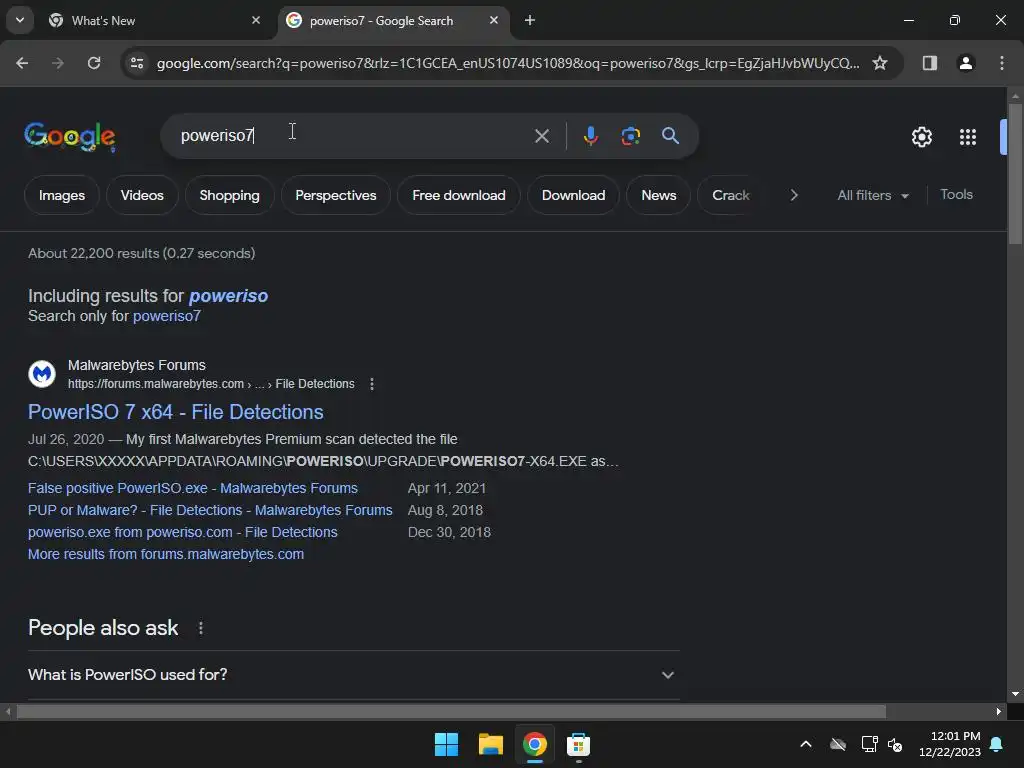Open Google quick settings gear
This screenshot has width=1024, height=768.
coord(921,137)
